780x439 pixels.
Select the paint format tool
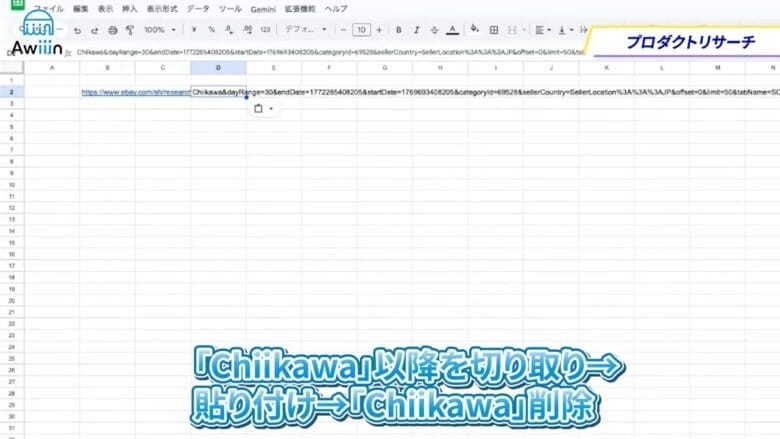click(130, 30)
